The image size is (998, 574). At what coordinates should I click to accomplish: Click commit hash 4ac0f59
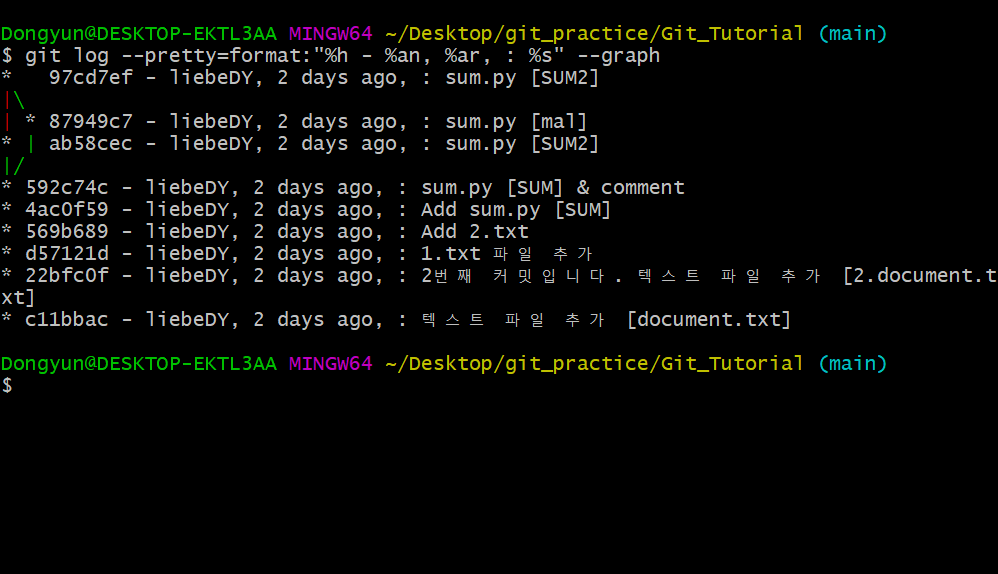coord(67,209)
